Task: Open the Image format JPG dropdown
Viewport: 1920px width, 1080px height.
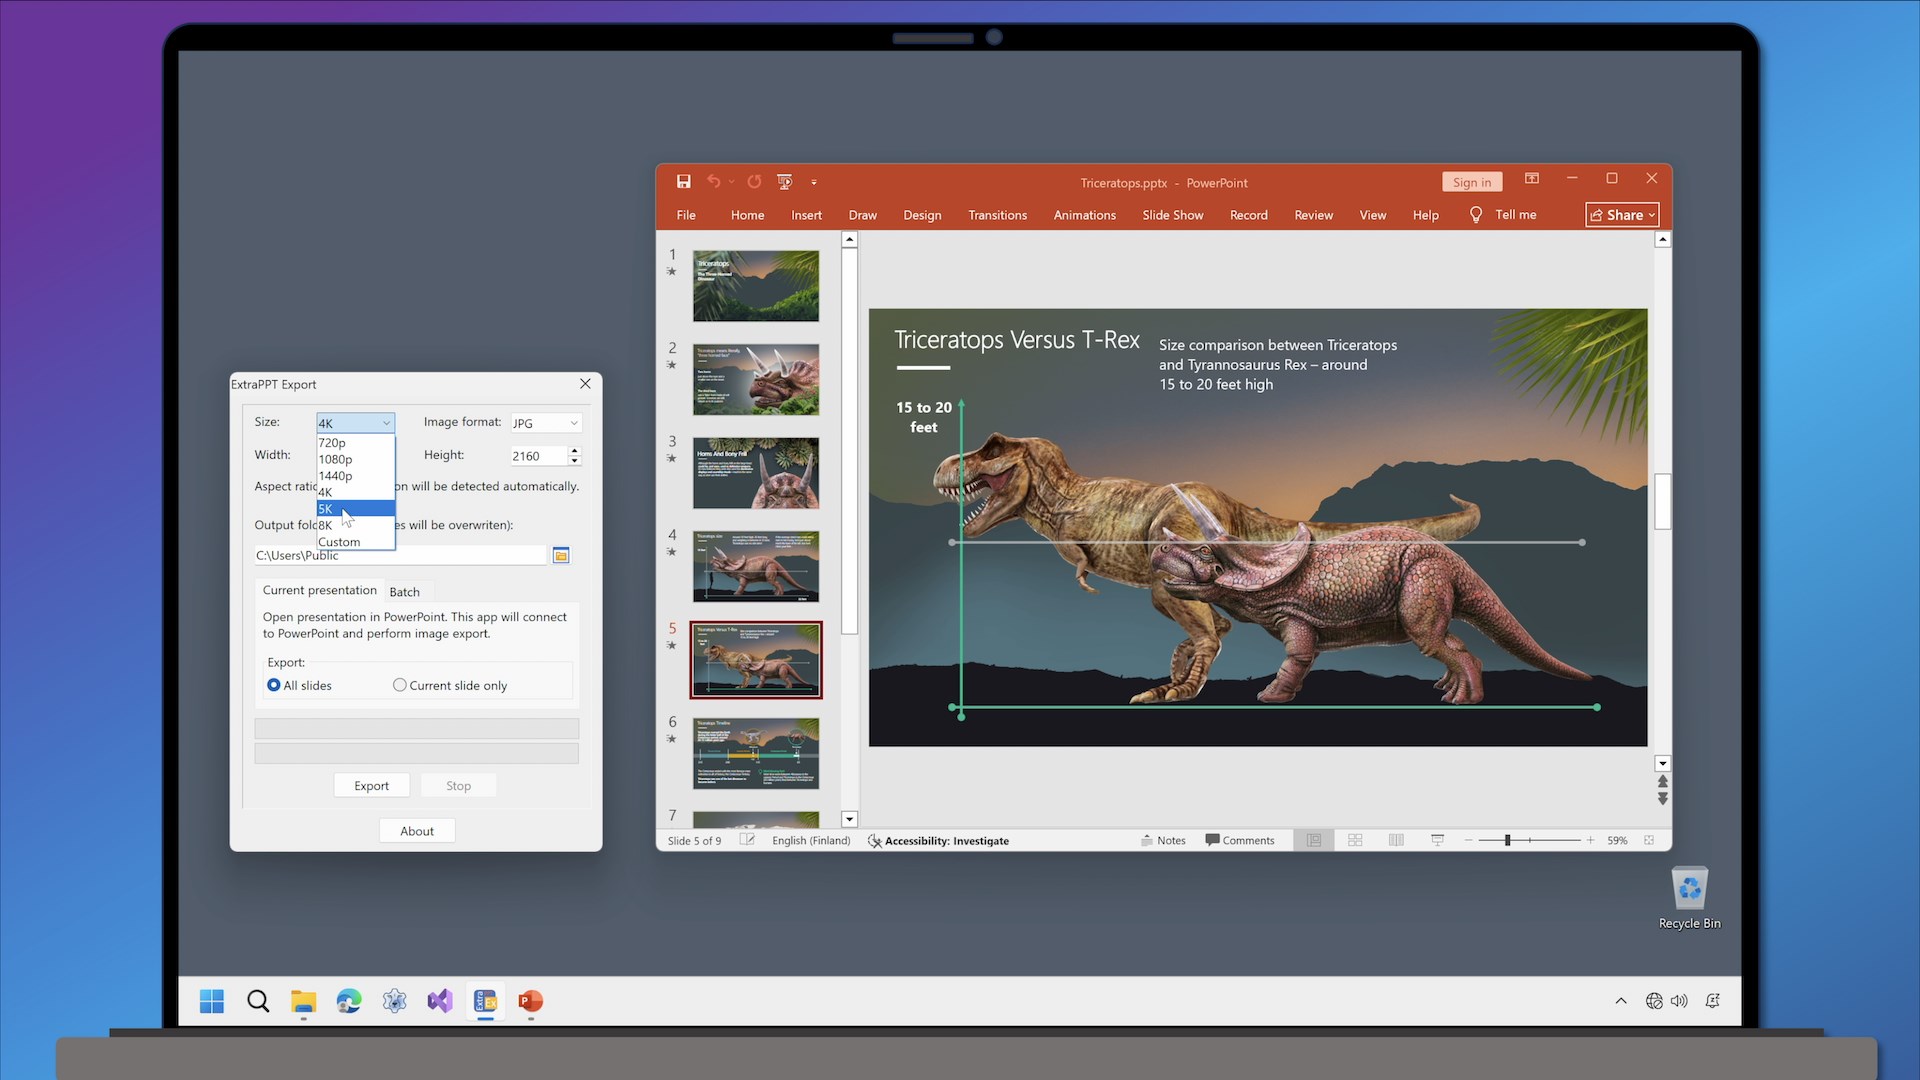Action: 546,423
